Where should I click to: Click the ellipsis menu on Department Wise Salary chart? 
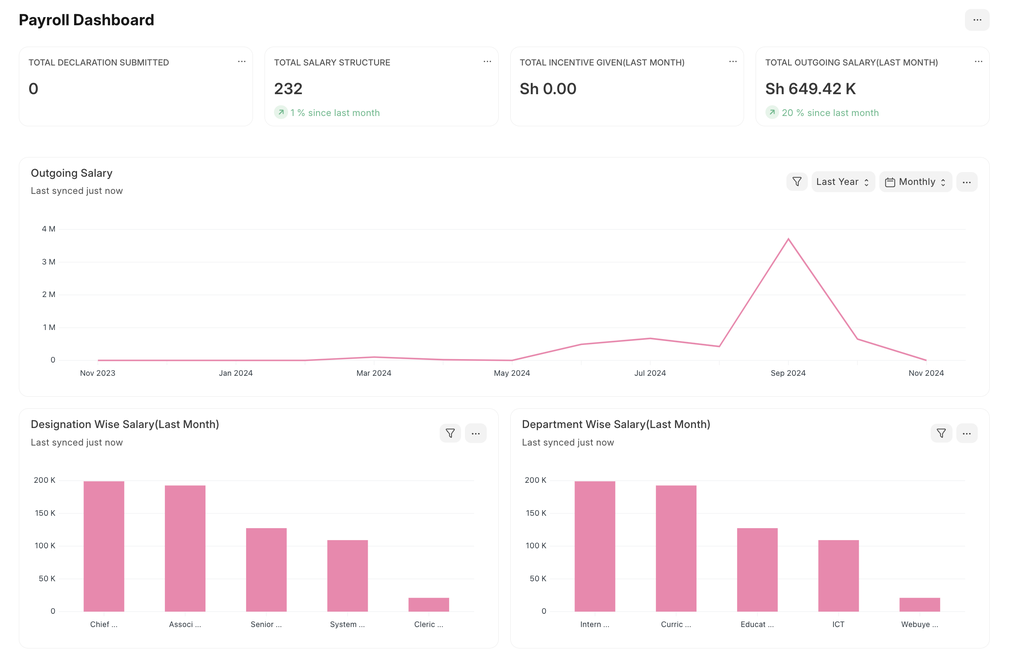(x=966, y=433)
